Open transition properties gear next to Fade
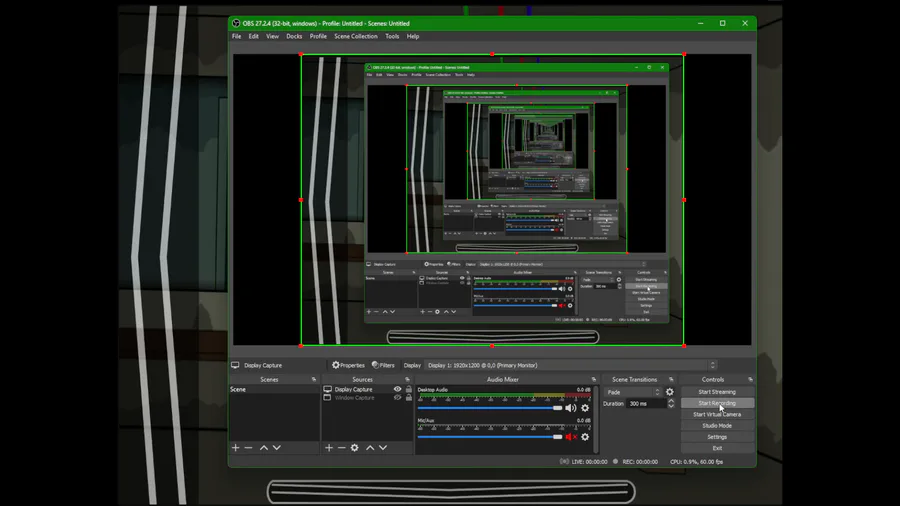This screenshot has width=900, height=506. pyautogui.click(x=670, y=392)
